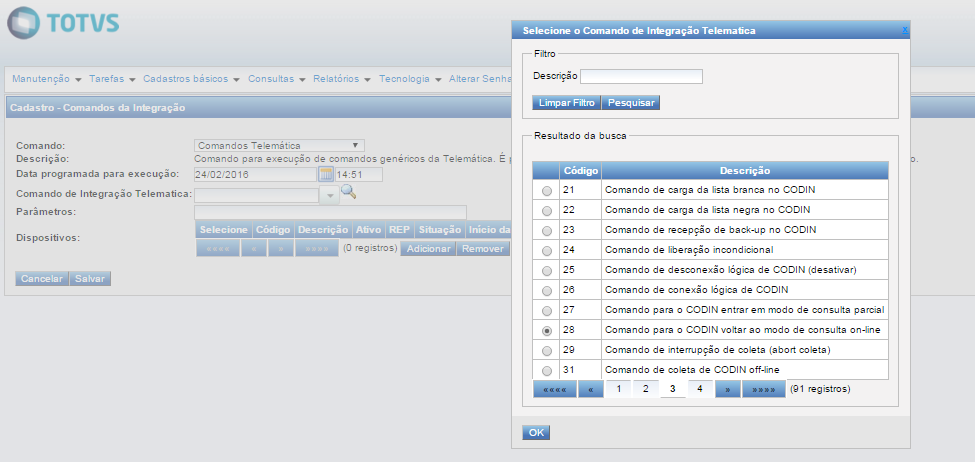The image size is (975, 462).
Task: Click the Parâmetros input field
Action: click(x=330, y=212)
